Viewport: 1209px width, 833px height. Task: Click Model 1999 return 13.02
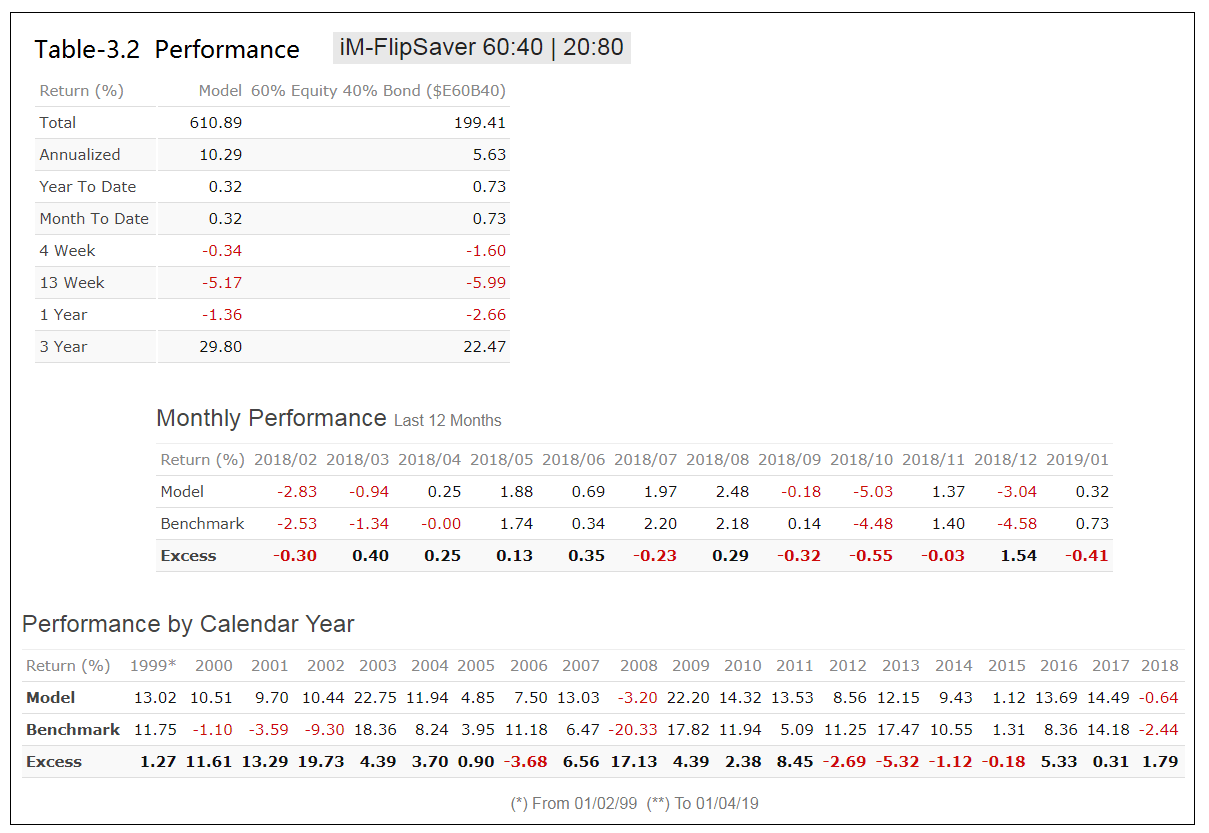tap(155, 698)
